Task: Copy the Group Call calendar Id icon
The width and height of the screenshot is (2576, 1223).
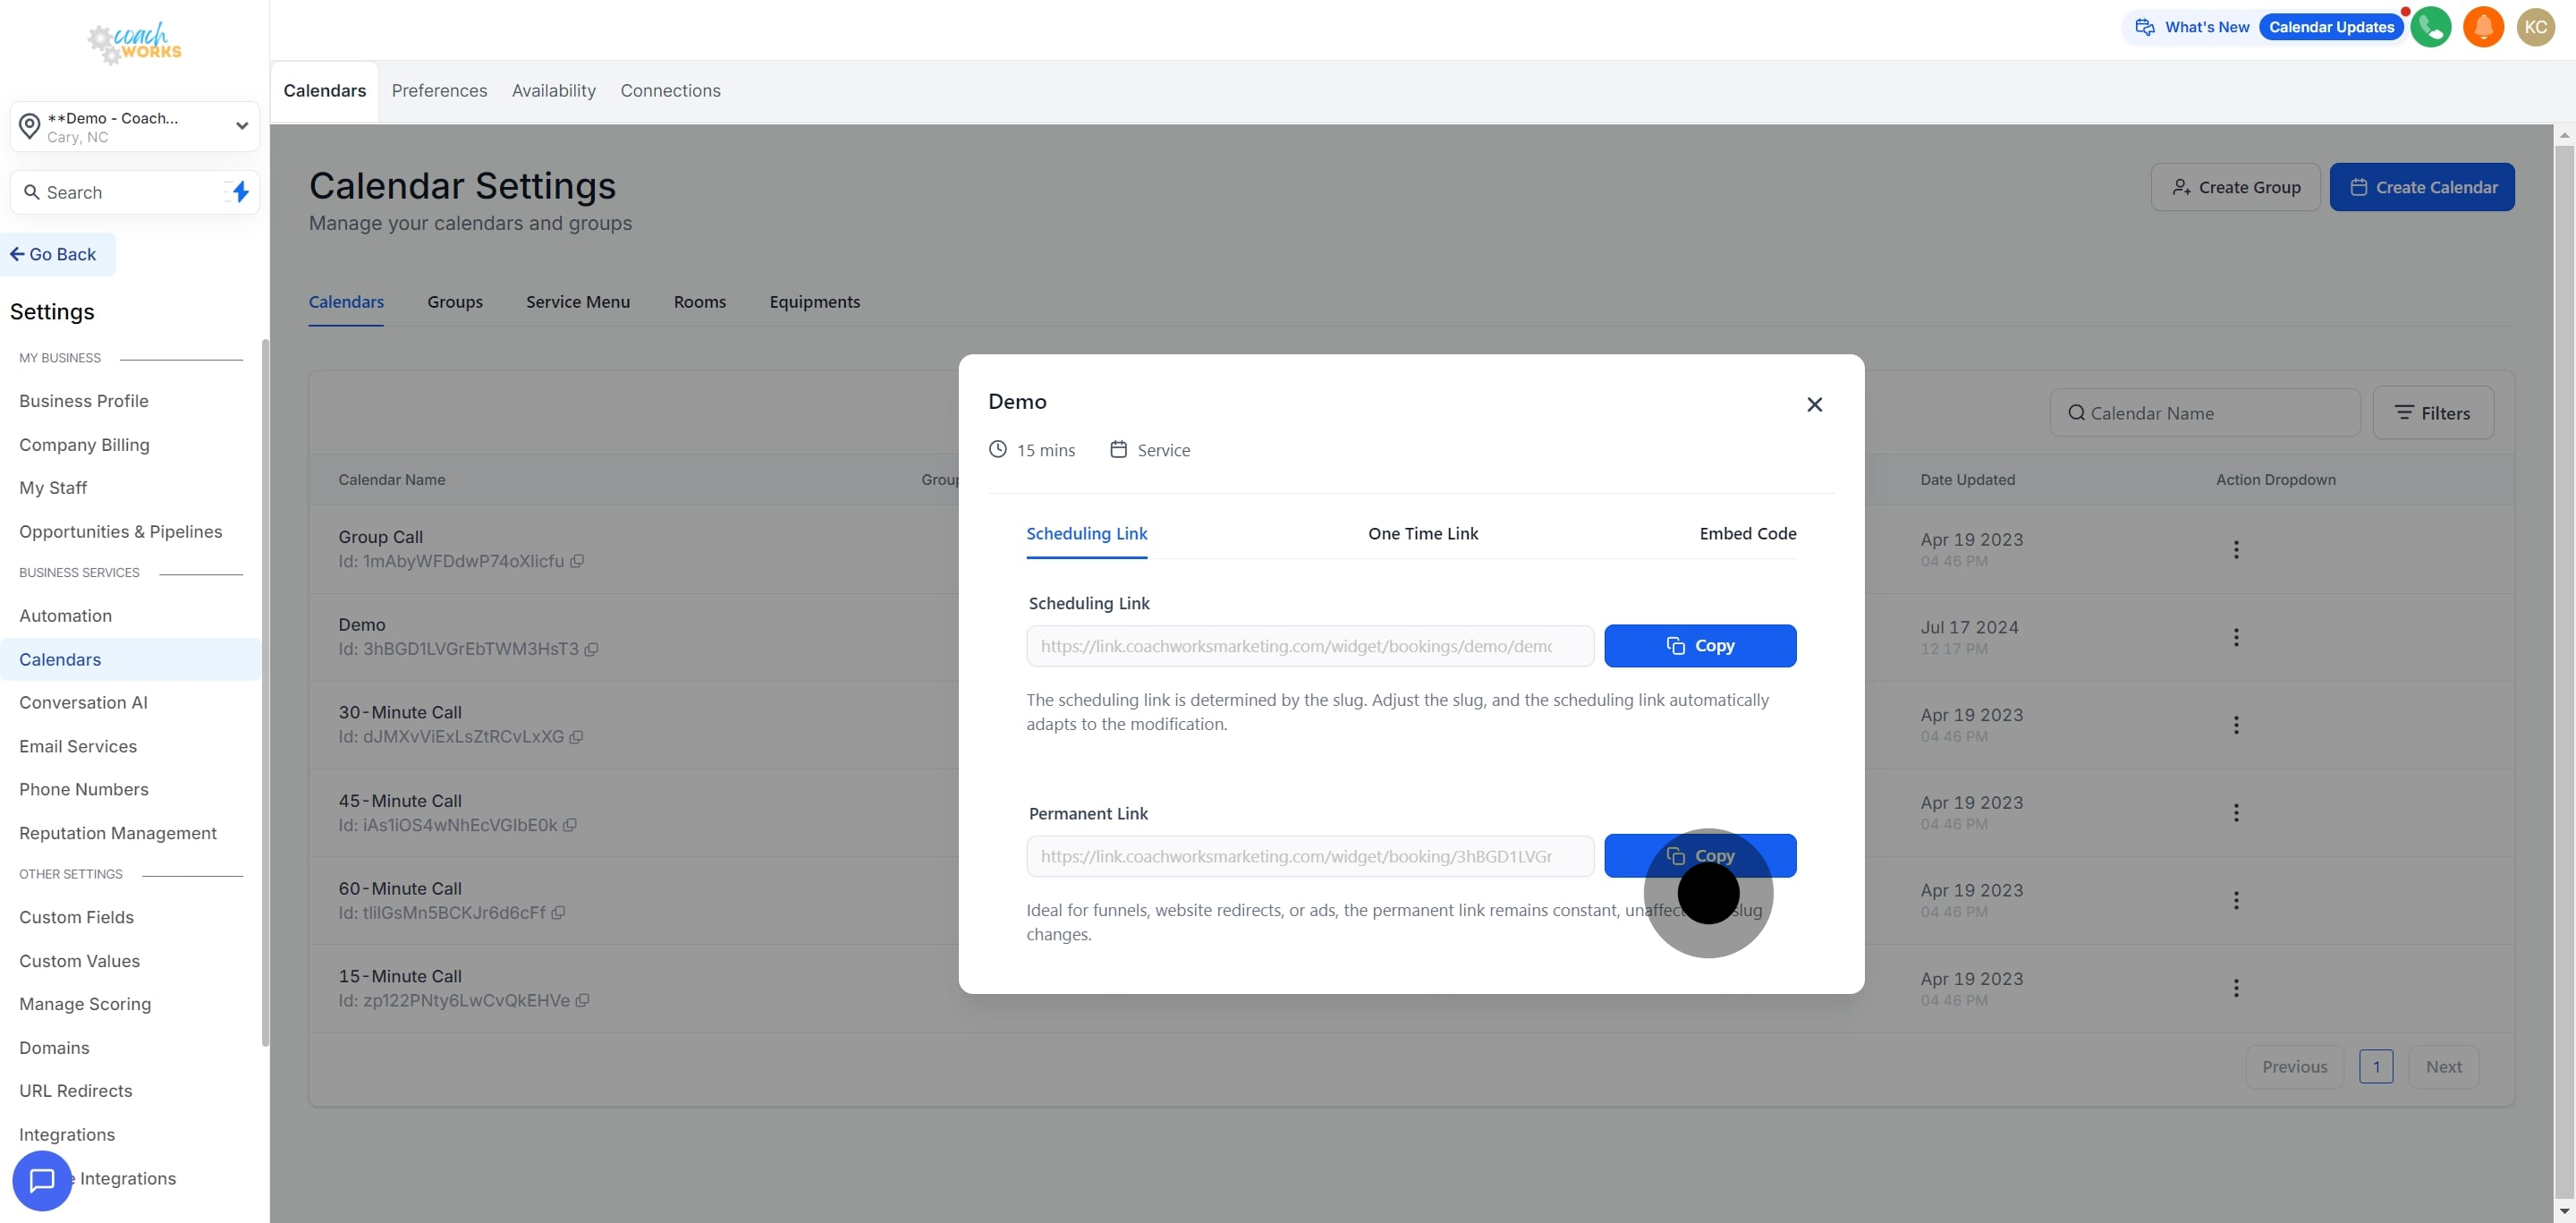Action: coord(577,561)
